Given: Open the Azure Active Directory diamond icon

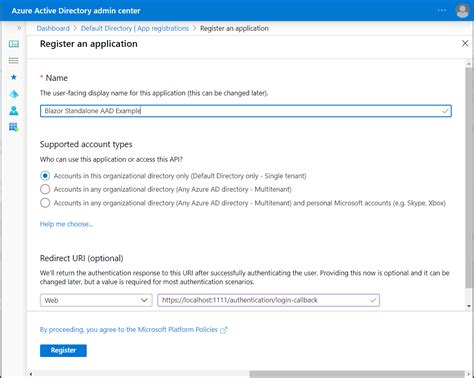Looking at the screenshot, I should point(14,94).
